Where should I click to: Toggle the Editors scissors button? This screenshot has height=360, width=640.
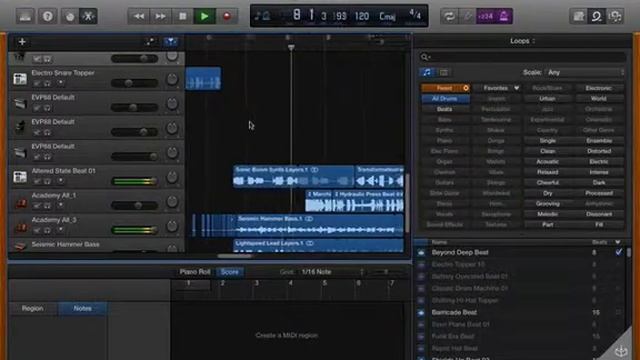(x=88, y=16)
